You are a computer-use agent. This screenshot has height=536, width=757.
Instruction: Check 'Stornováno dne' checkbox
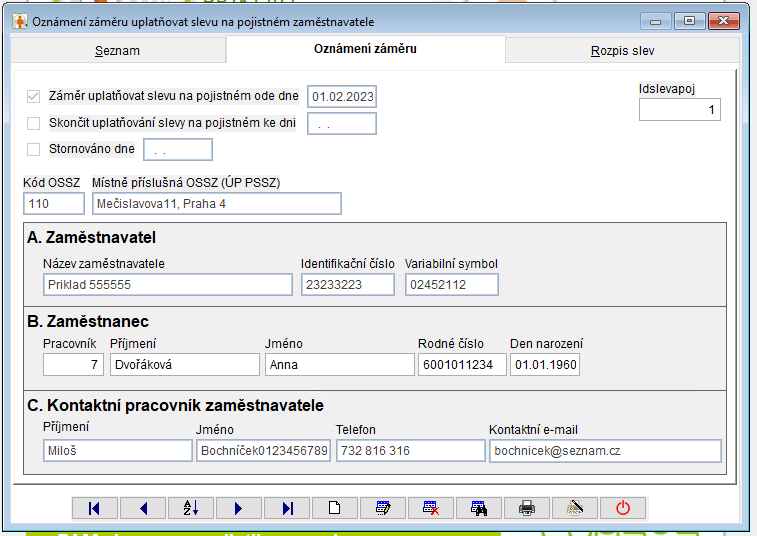coord(33,150)
